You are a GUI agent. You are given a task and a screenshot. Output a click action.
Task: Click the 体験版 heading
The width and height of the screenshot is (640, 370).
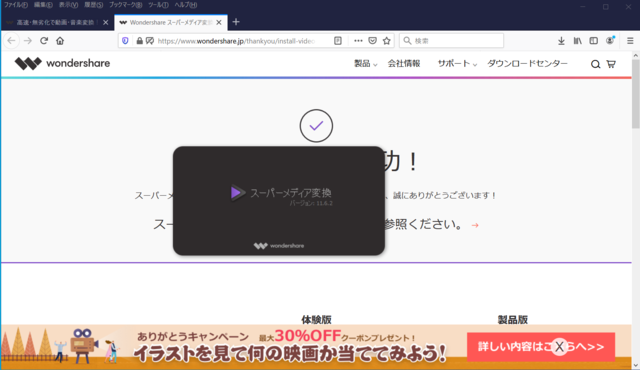click(x=316, y=319)
